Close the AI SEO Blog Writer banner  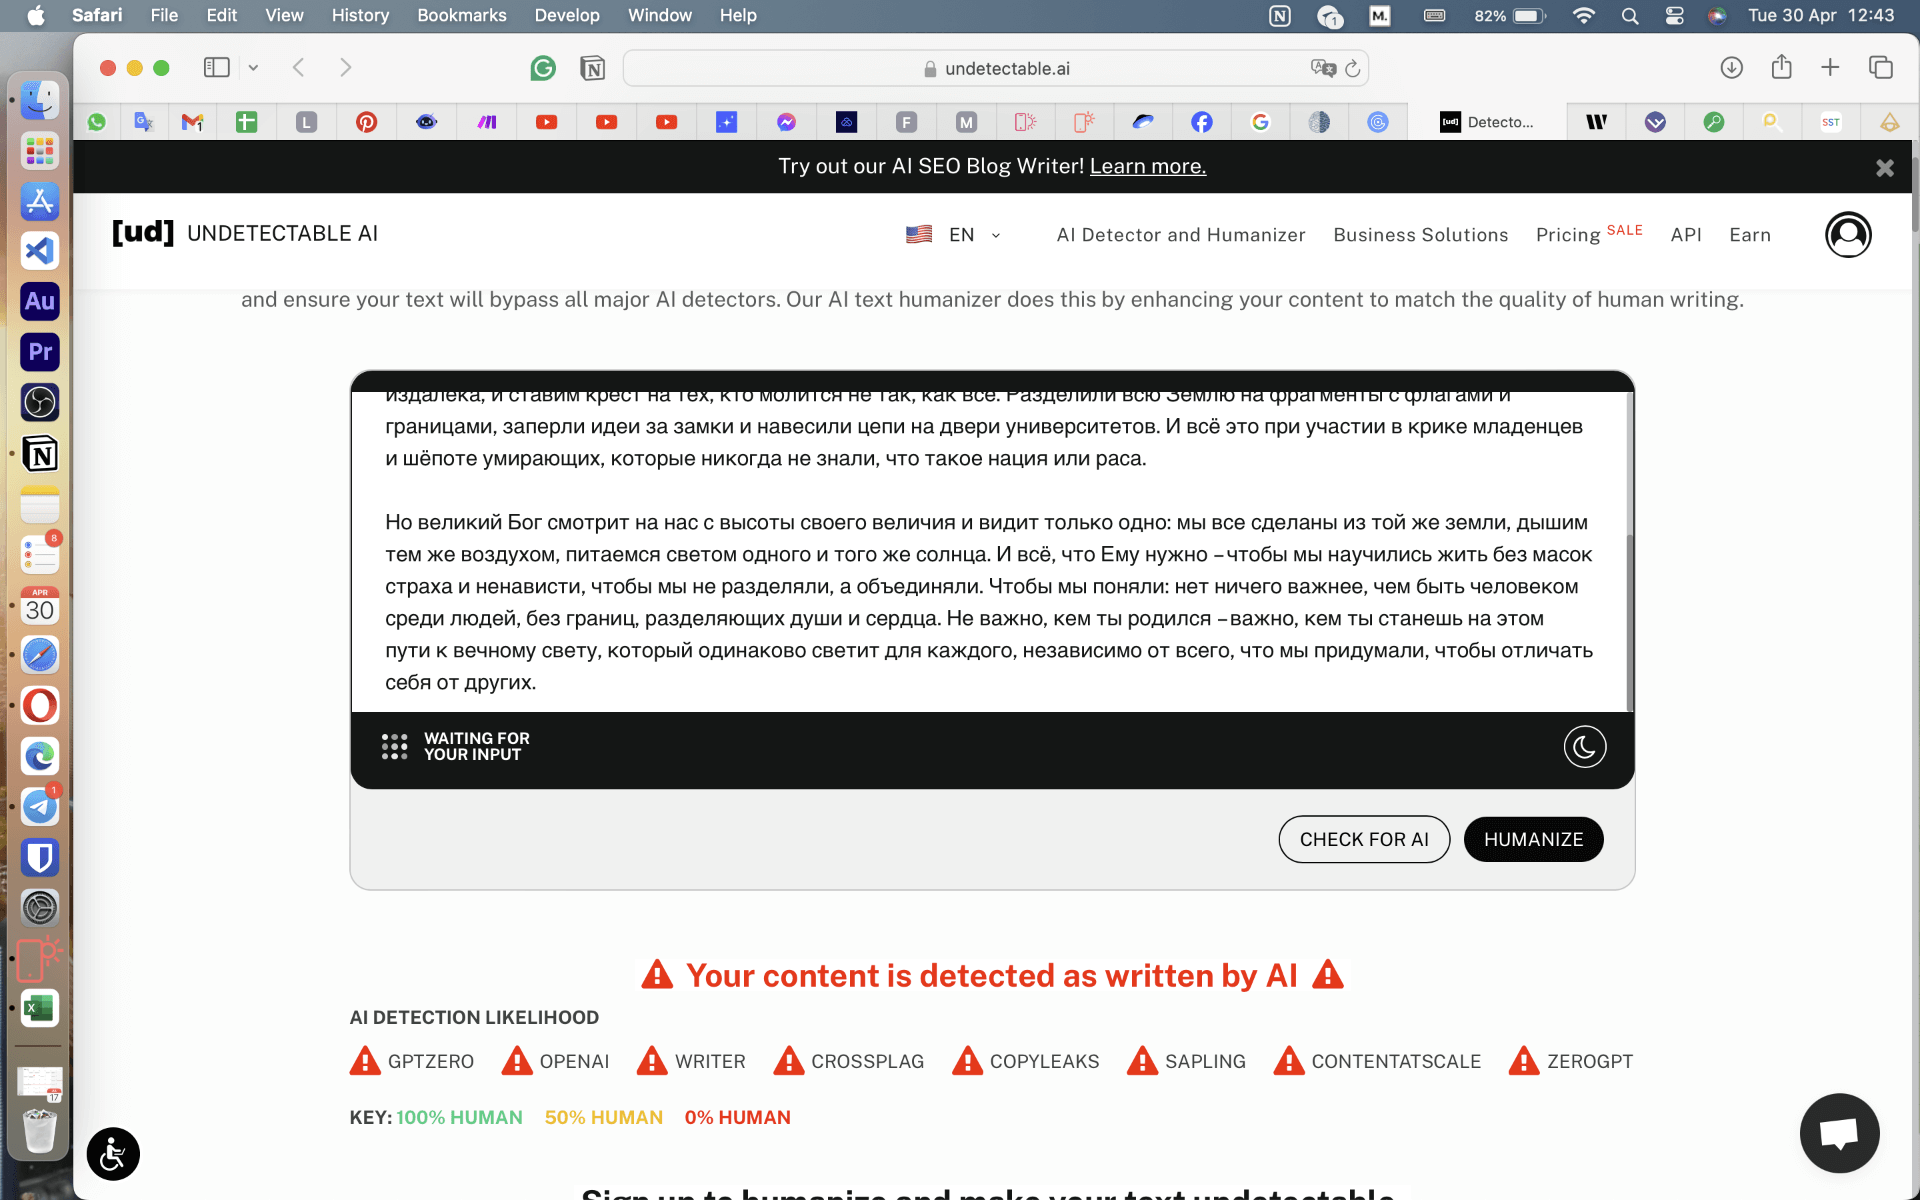point(1884,168)
